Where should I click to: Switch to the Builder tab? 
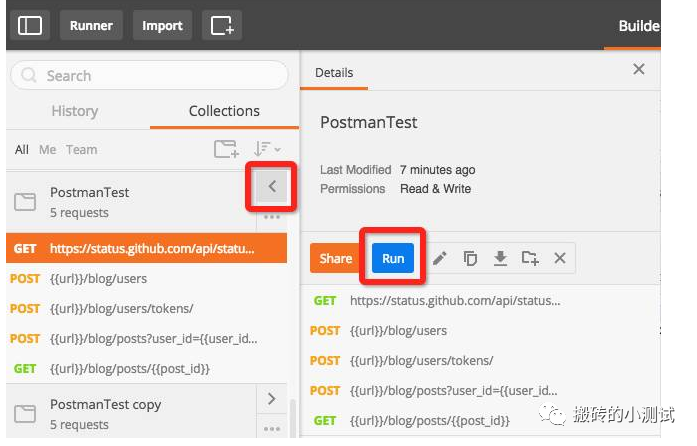(639, 26)
